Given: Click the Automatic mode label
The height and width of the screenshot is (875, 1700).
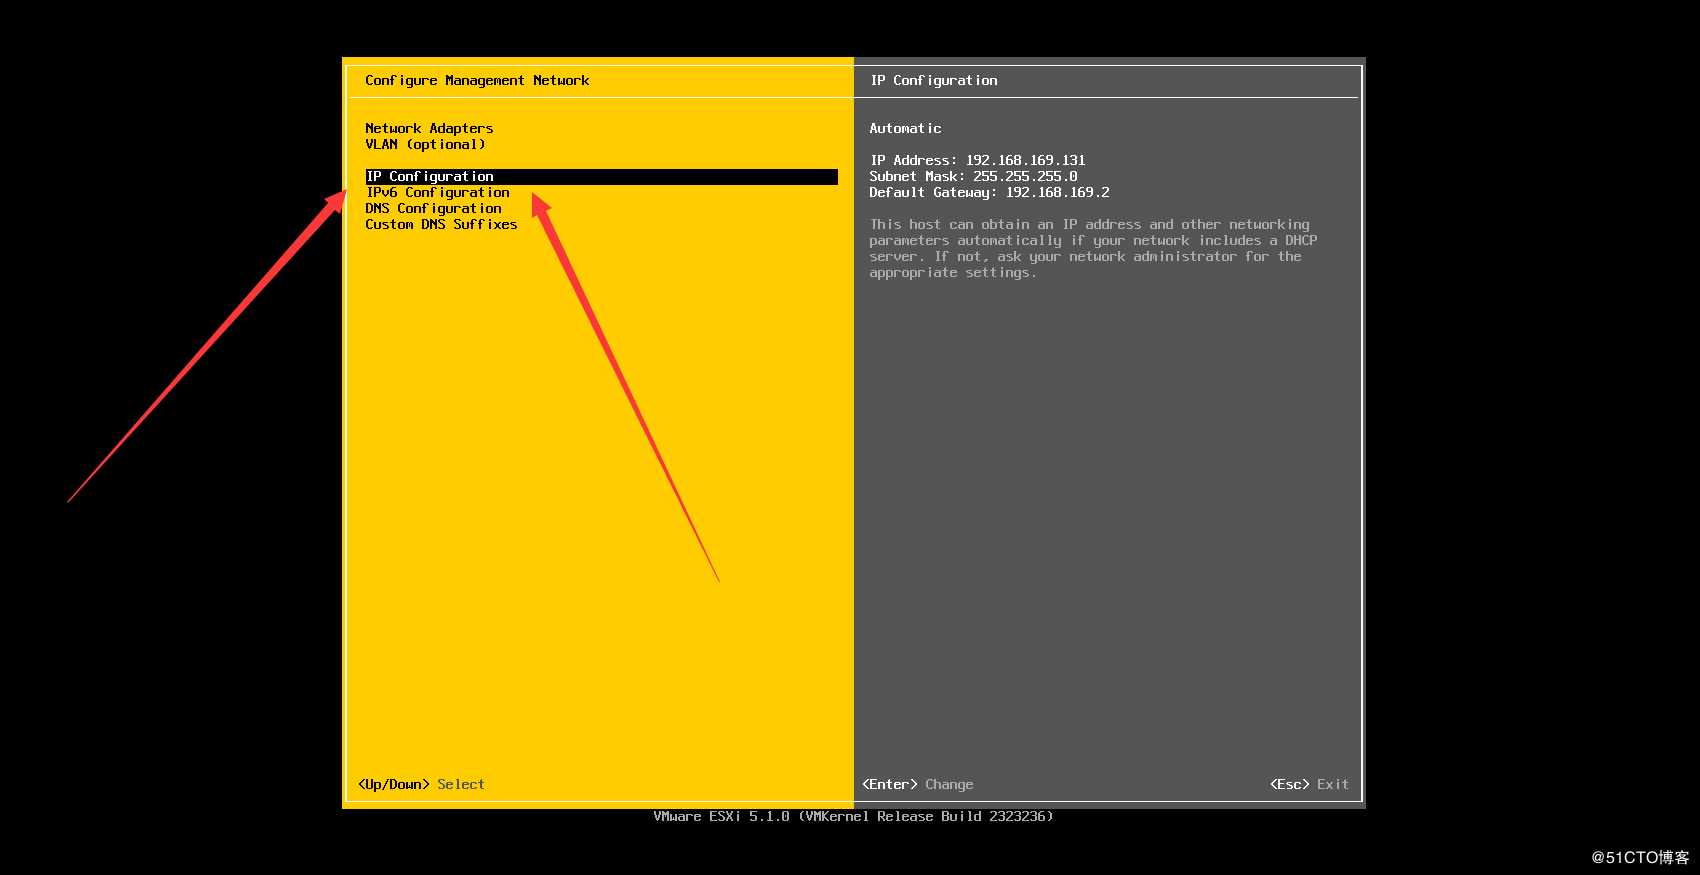Looking at the screenshot, I should (x=905, y=128).
